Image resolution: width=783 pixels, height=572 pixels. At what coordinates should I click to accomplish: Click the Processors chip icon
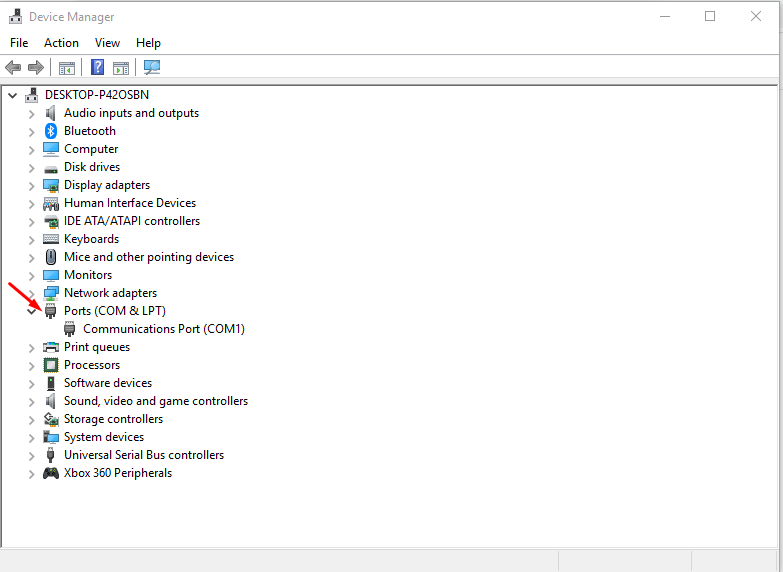50,365
